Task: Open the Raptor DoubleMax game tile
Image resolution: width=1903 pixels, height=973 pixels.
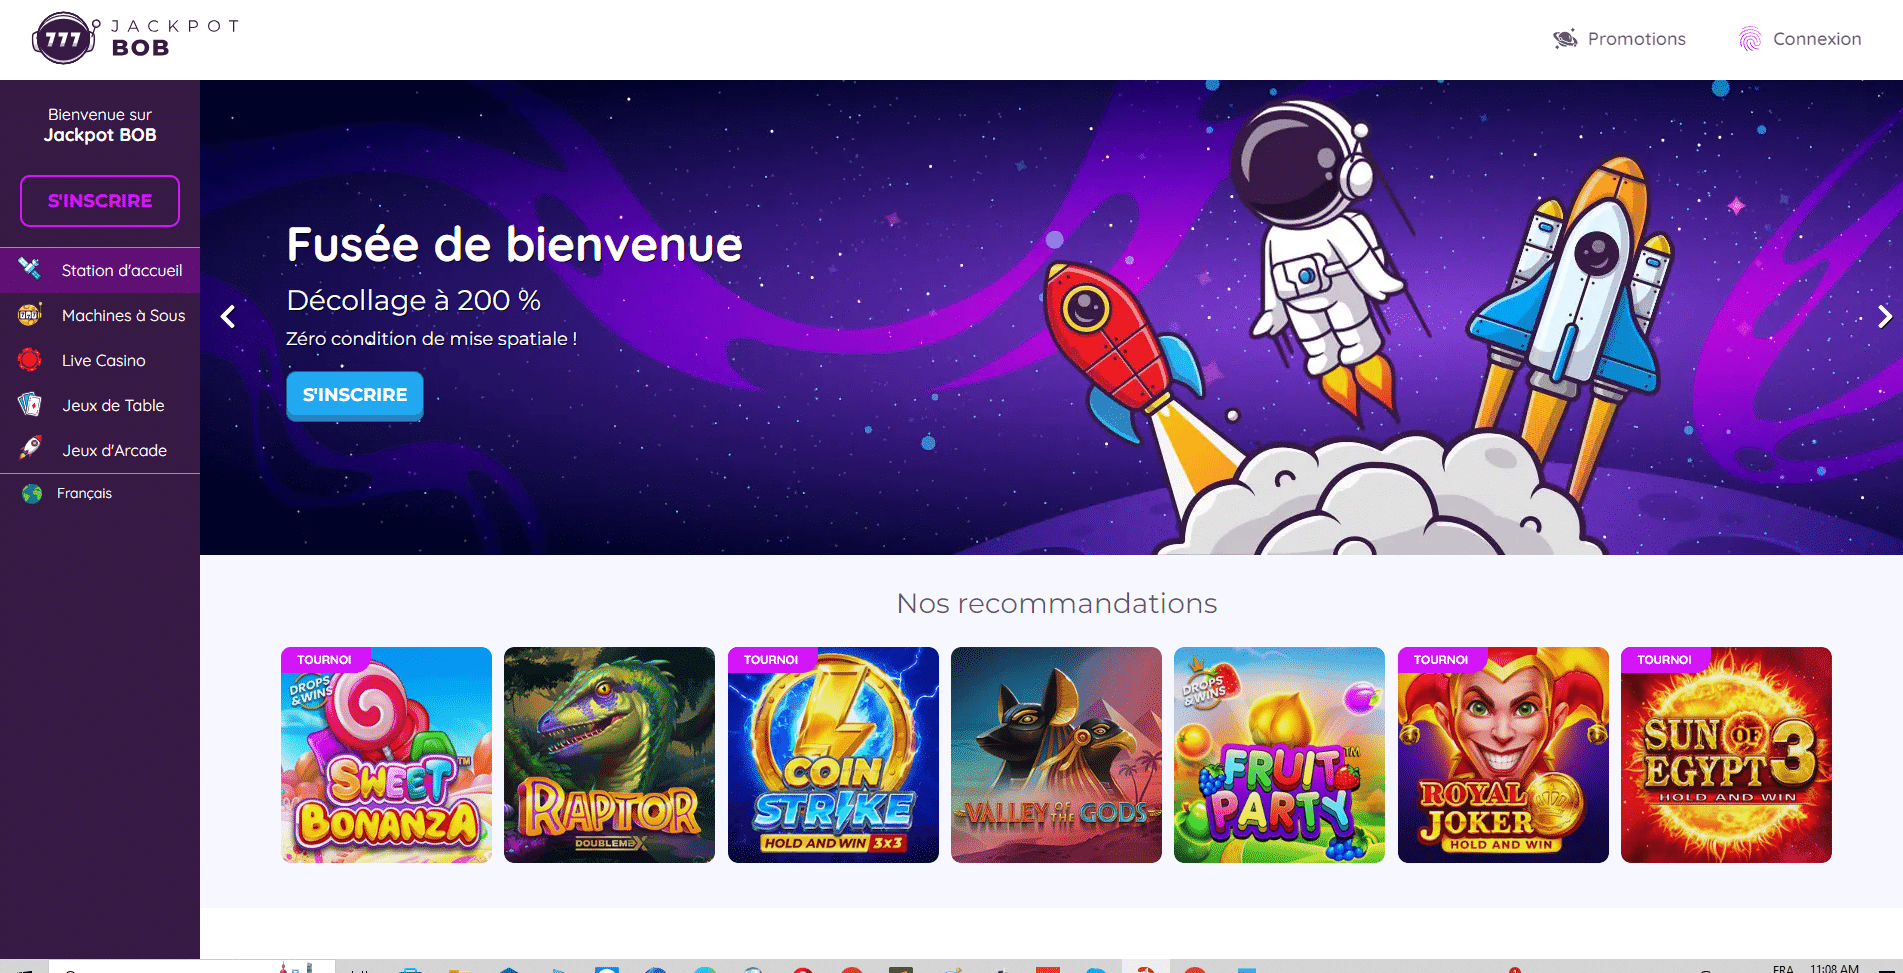Action: coord(609,755)
